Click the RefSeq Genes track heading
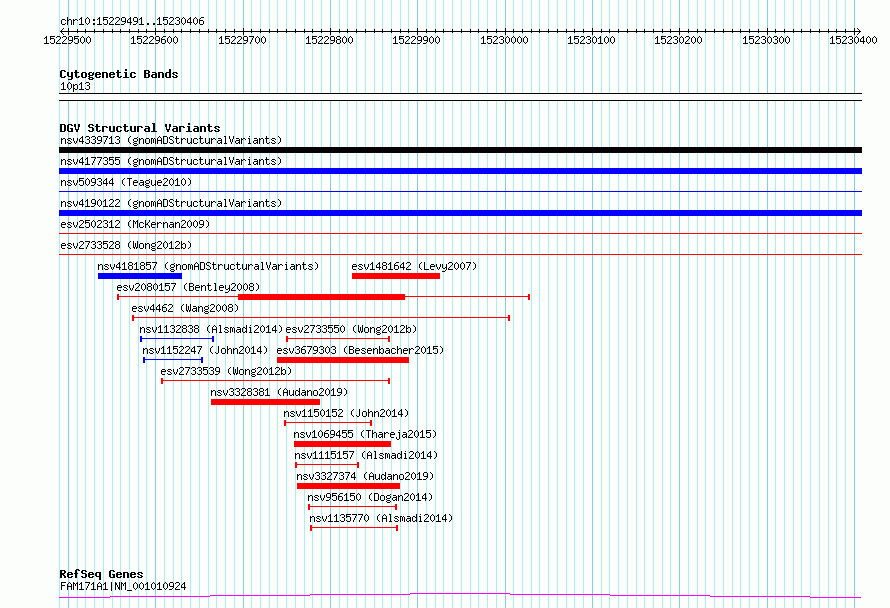Image resolution: width=890 pixels, height=608 pixels. (x=101, y=575)
